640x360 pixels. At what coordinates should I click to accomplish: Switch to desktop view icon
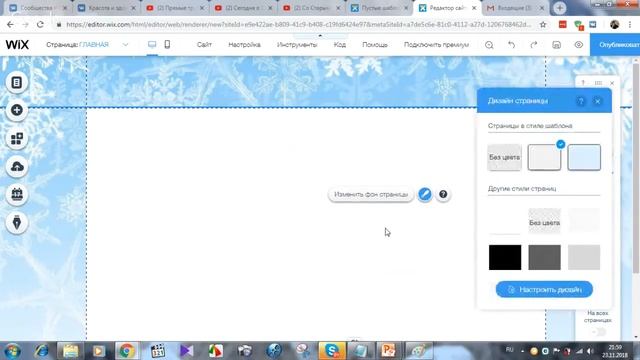click(x=152, y=44)
